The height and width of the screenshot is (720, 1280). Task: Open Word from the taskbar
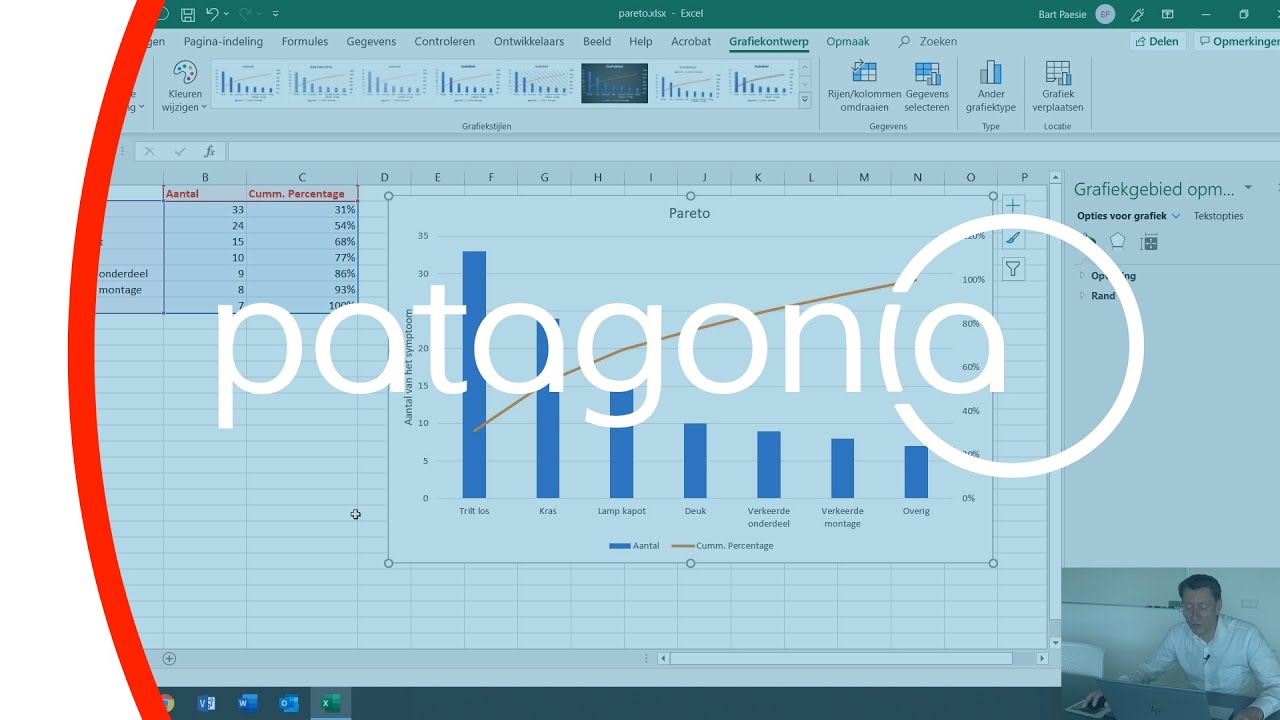(x=247, y=703)
